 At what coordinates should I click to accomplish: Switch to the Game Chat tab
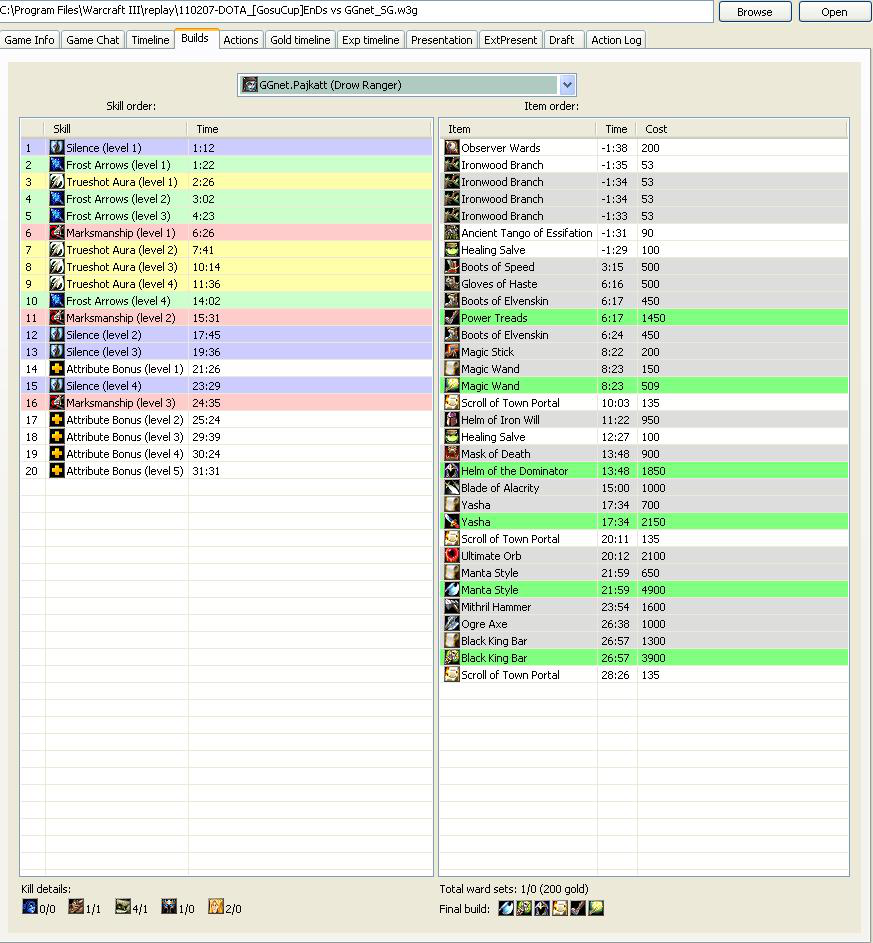(x=93, y=40)
